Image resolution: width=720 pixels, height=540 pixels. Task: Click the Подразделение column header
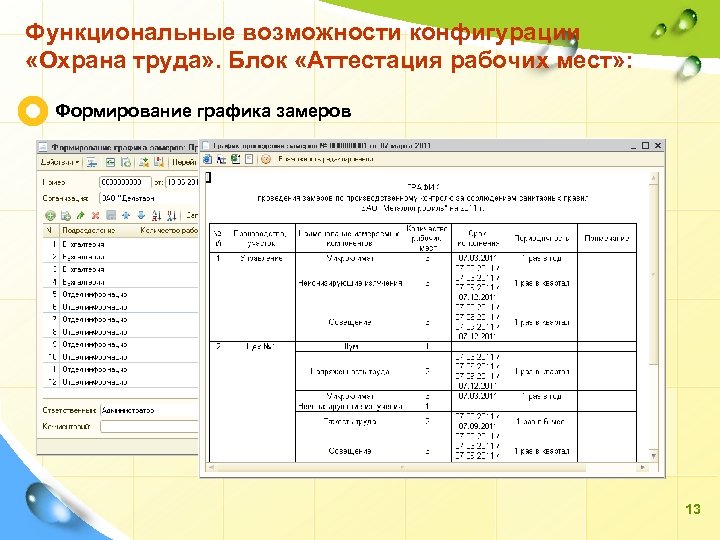tap(88, 230)
